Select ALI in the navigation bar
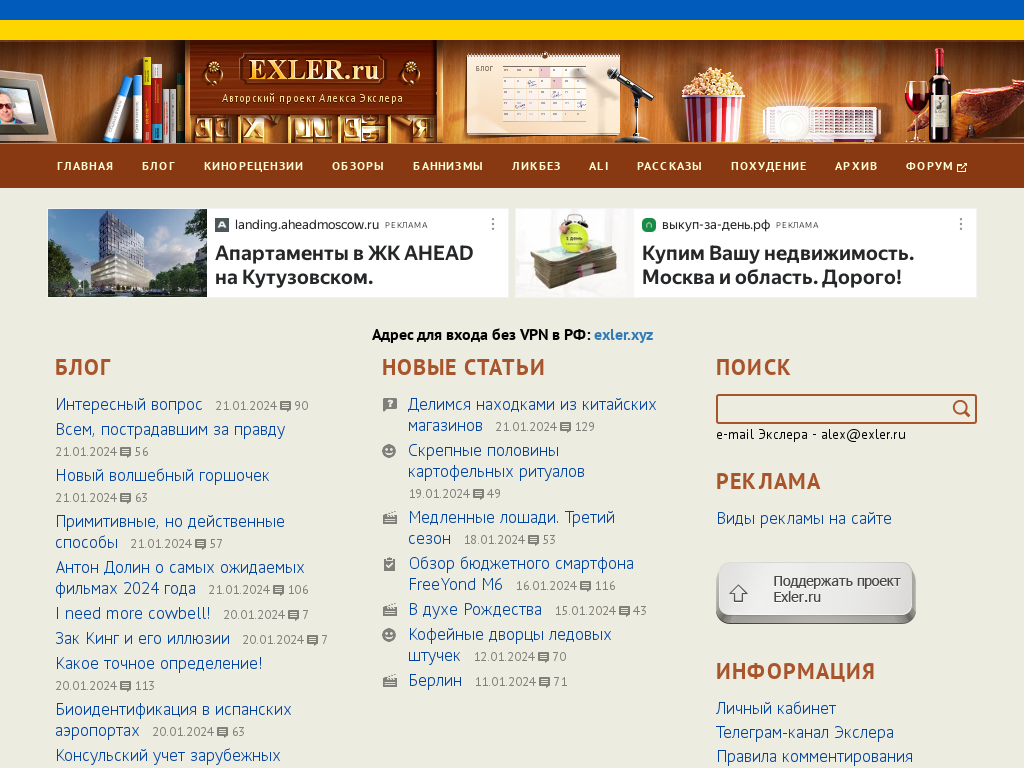 (599, 166)
